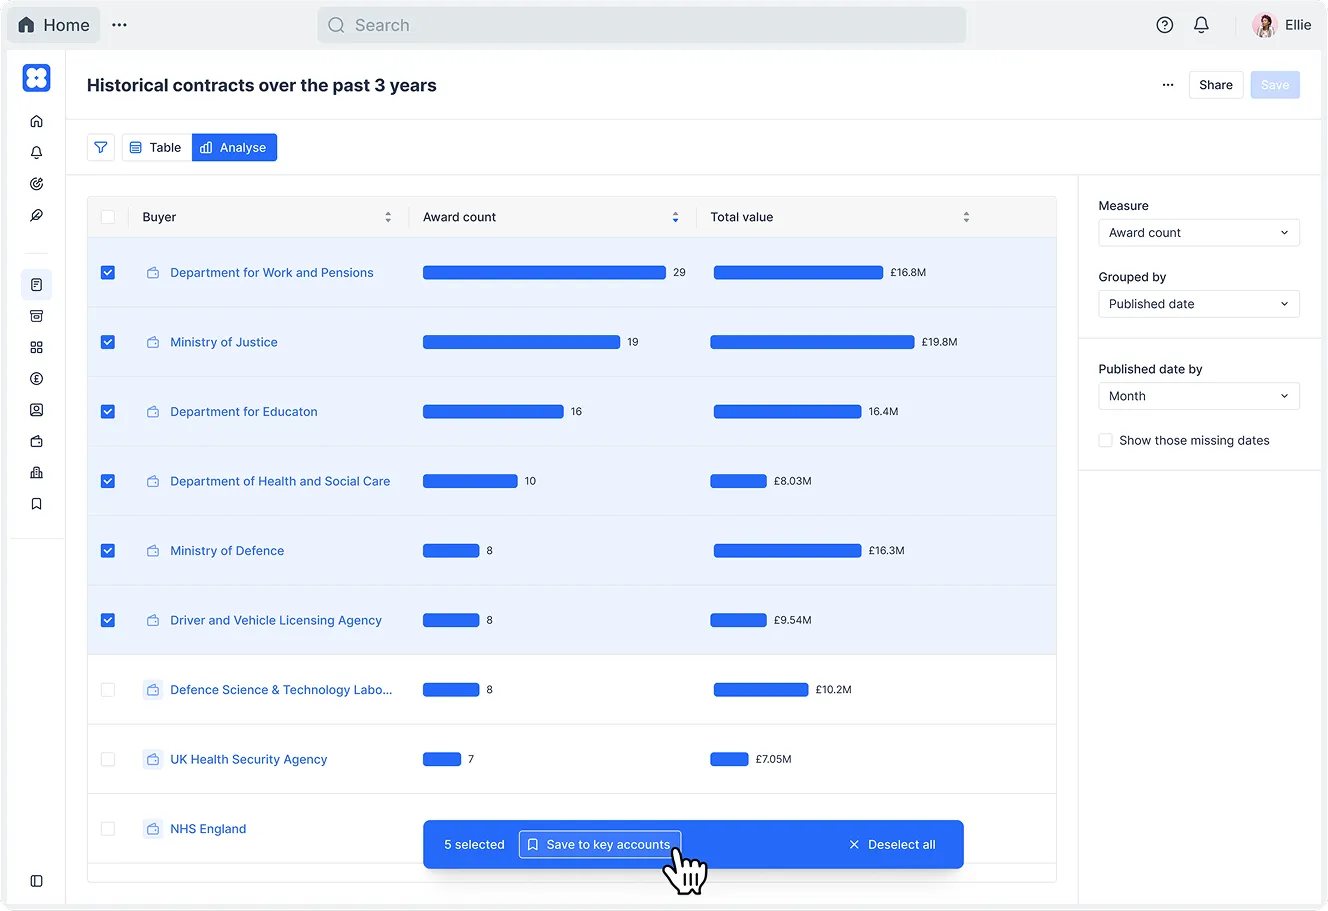
Task: Open Driver and Vehicle Licensing Agency link
Action: click(x=276, y=620)
